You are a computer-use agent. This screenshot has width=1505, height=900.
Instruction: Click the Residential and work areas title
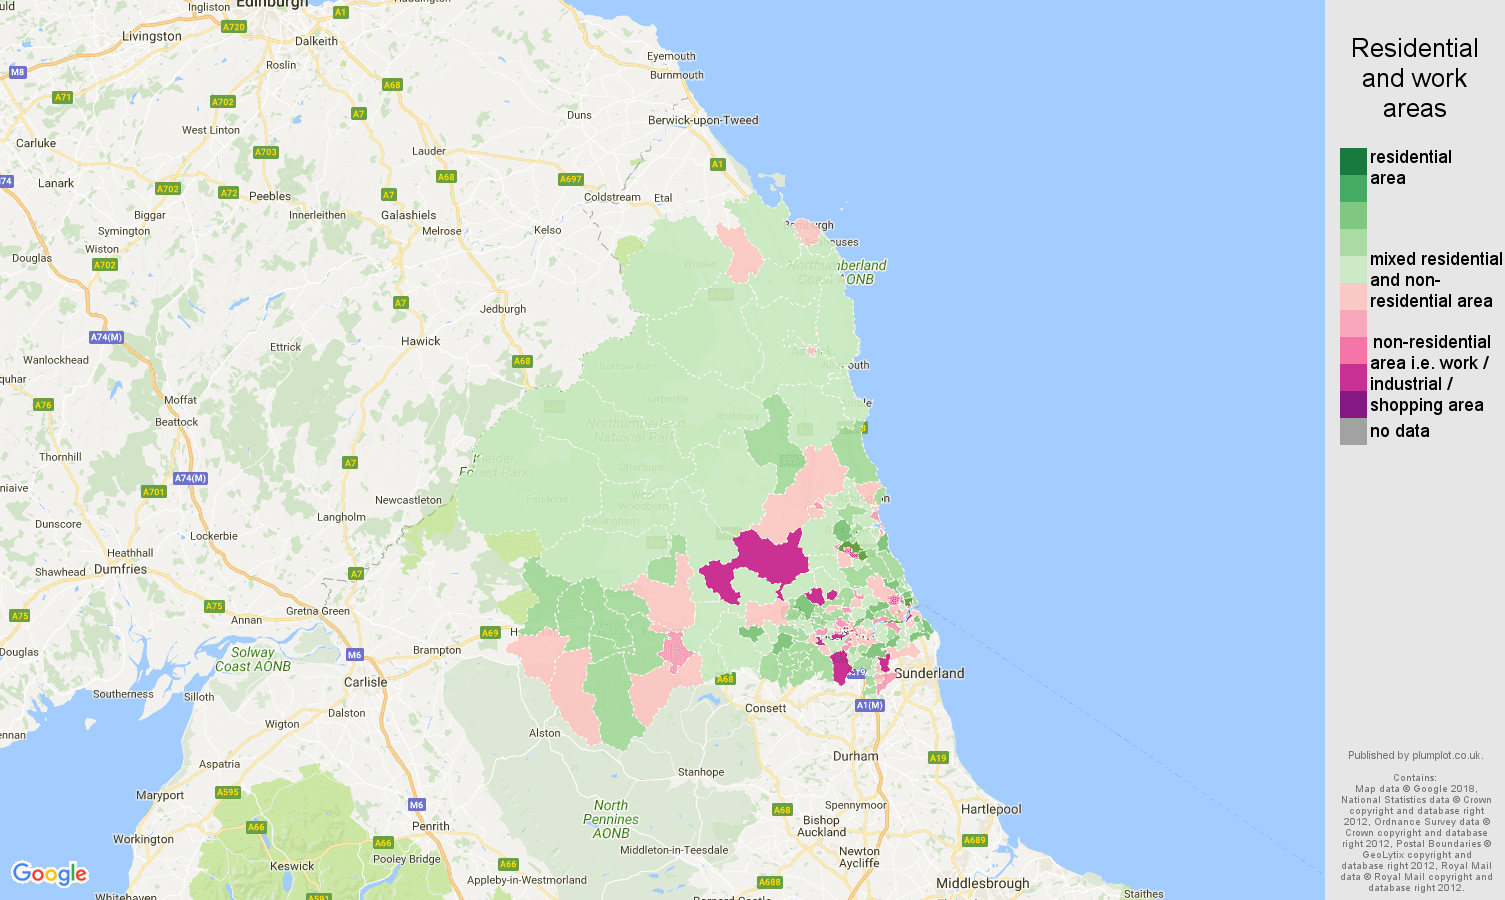click(1414, 78)
